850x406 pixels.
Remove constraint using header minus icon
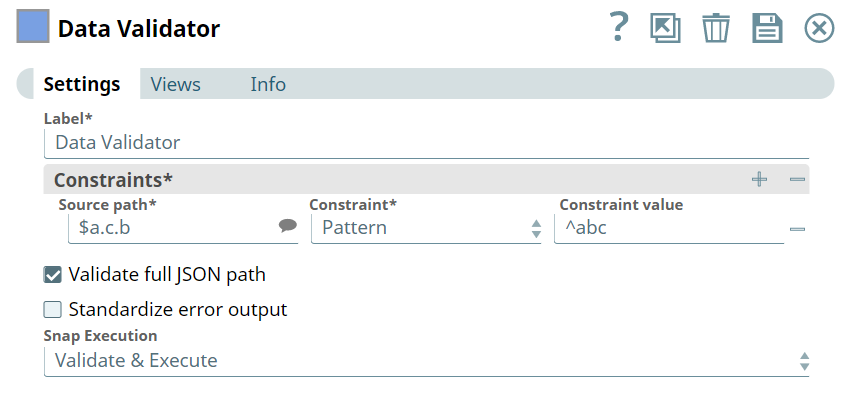click(797, 180)
